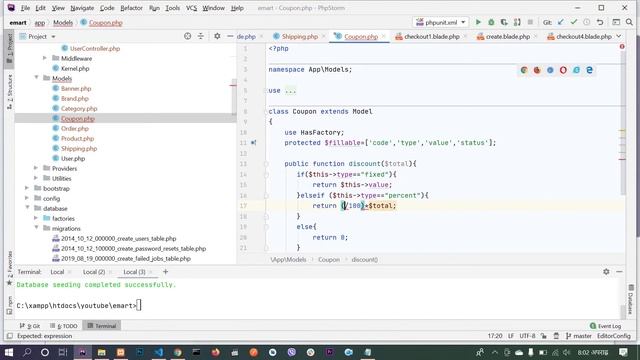Minimize the Terminal panel
The width and height of the screenshot is (640, 360).
point(619,271)
